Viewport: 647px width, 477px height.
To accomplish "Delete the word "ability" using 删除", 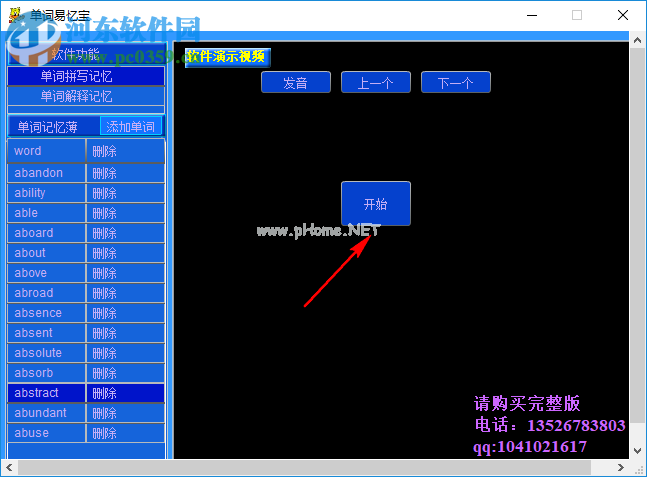I will (124, 193).
